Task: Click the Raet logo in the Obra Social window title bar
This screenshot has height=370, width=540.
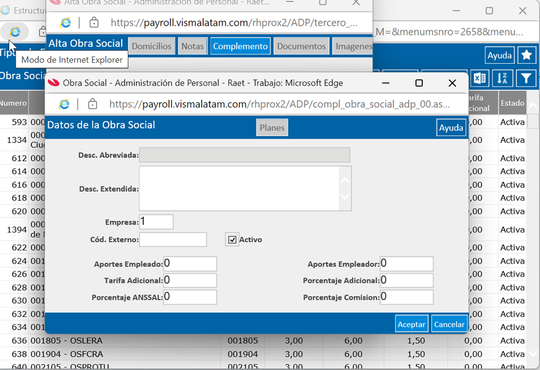Action: tap(53, 83)
